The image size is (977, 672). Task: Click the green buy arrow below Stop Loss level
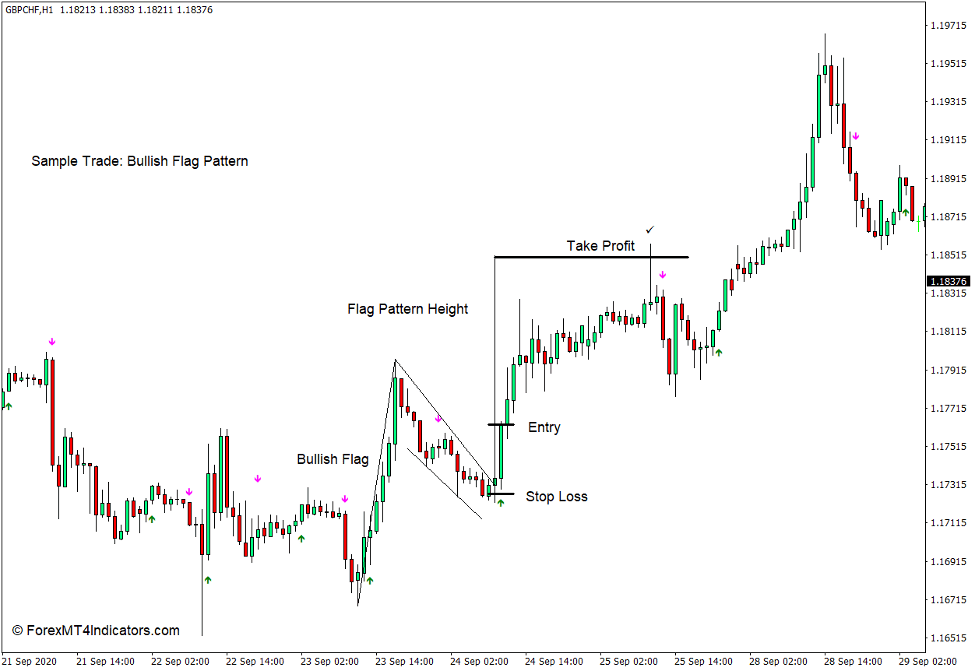pyautogui.click(x=500, y=505)
